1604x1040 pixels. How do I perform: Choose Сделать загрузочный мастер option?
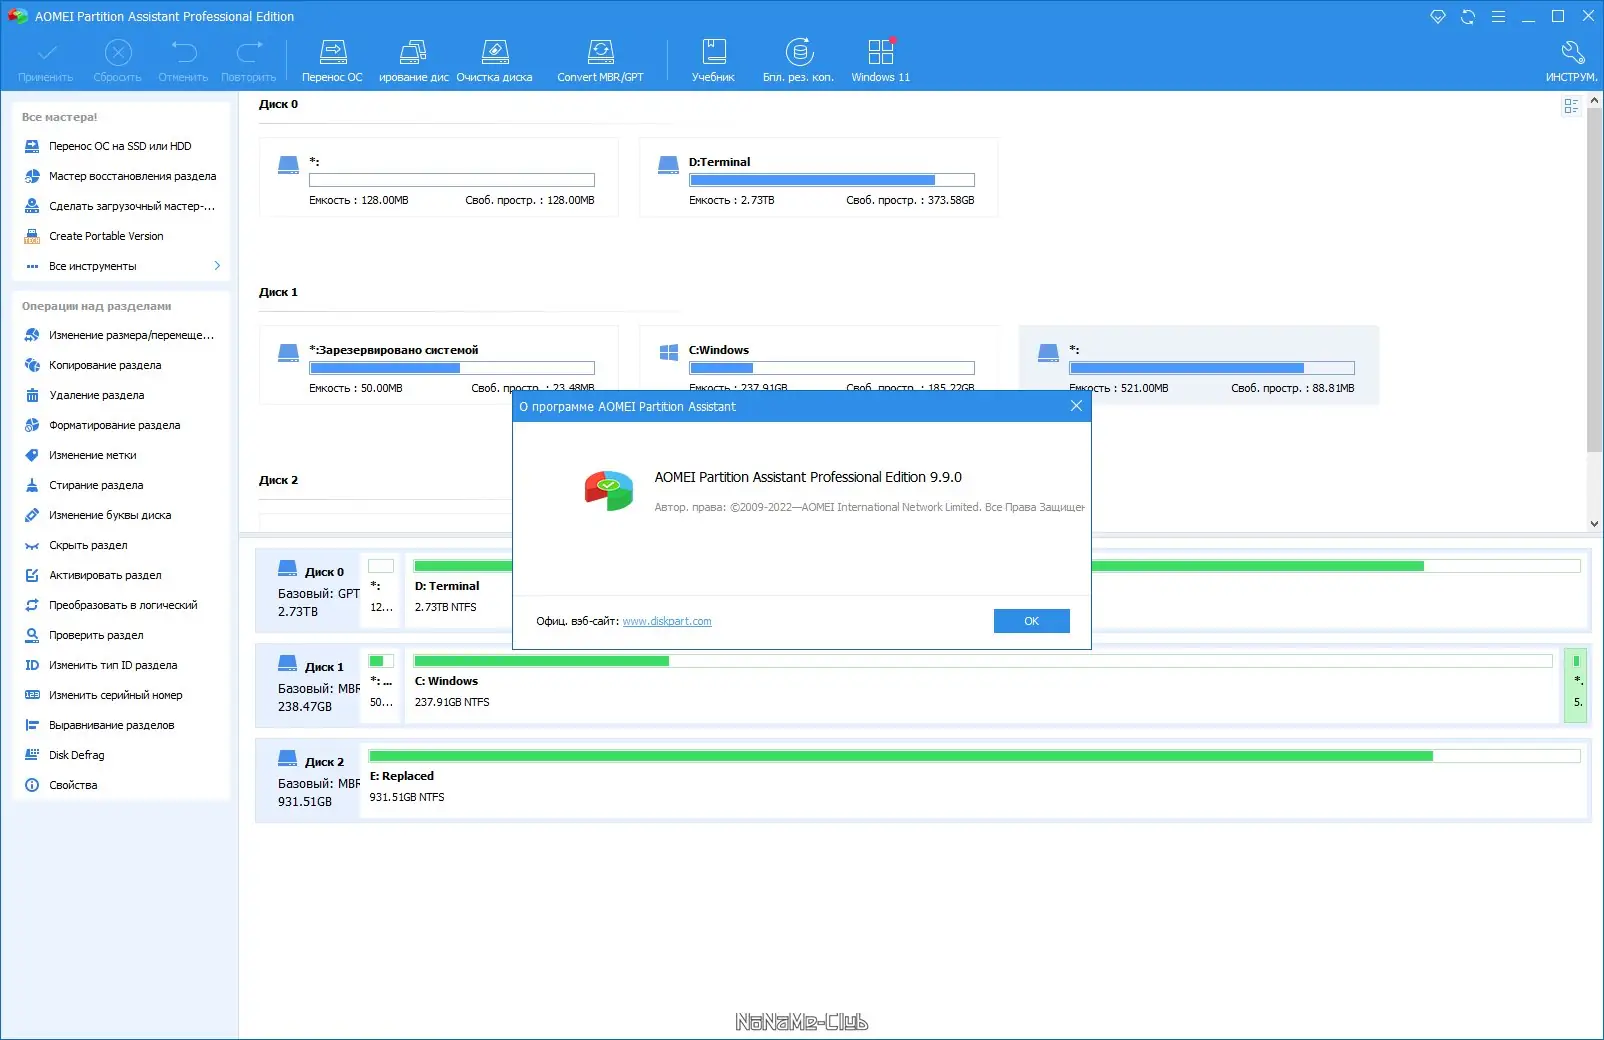[120, 206]
